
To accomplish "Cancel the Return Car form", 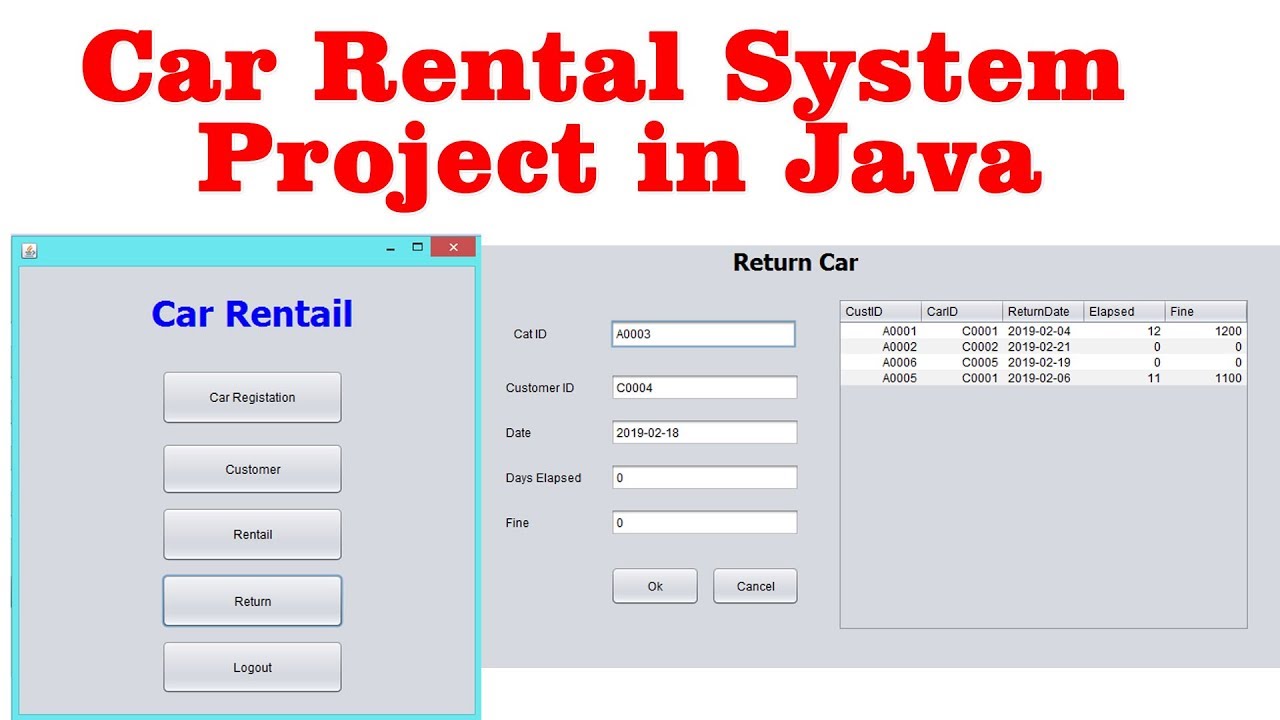I will coord(755,586).
